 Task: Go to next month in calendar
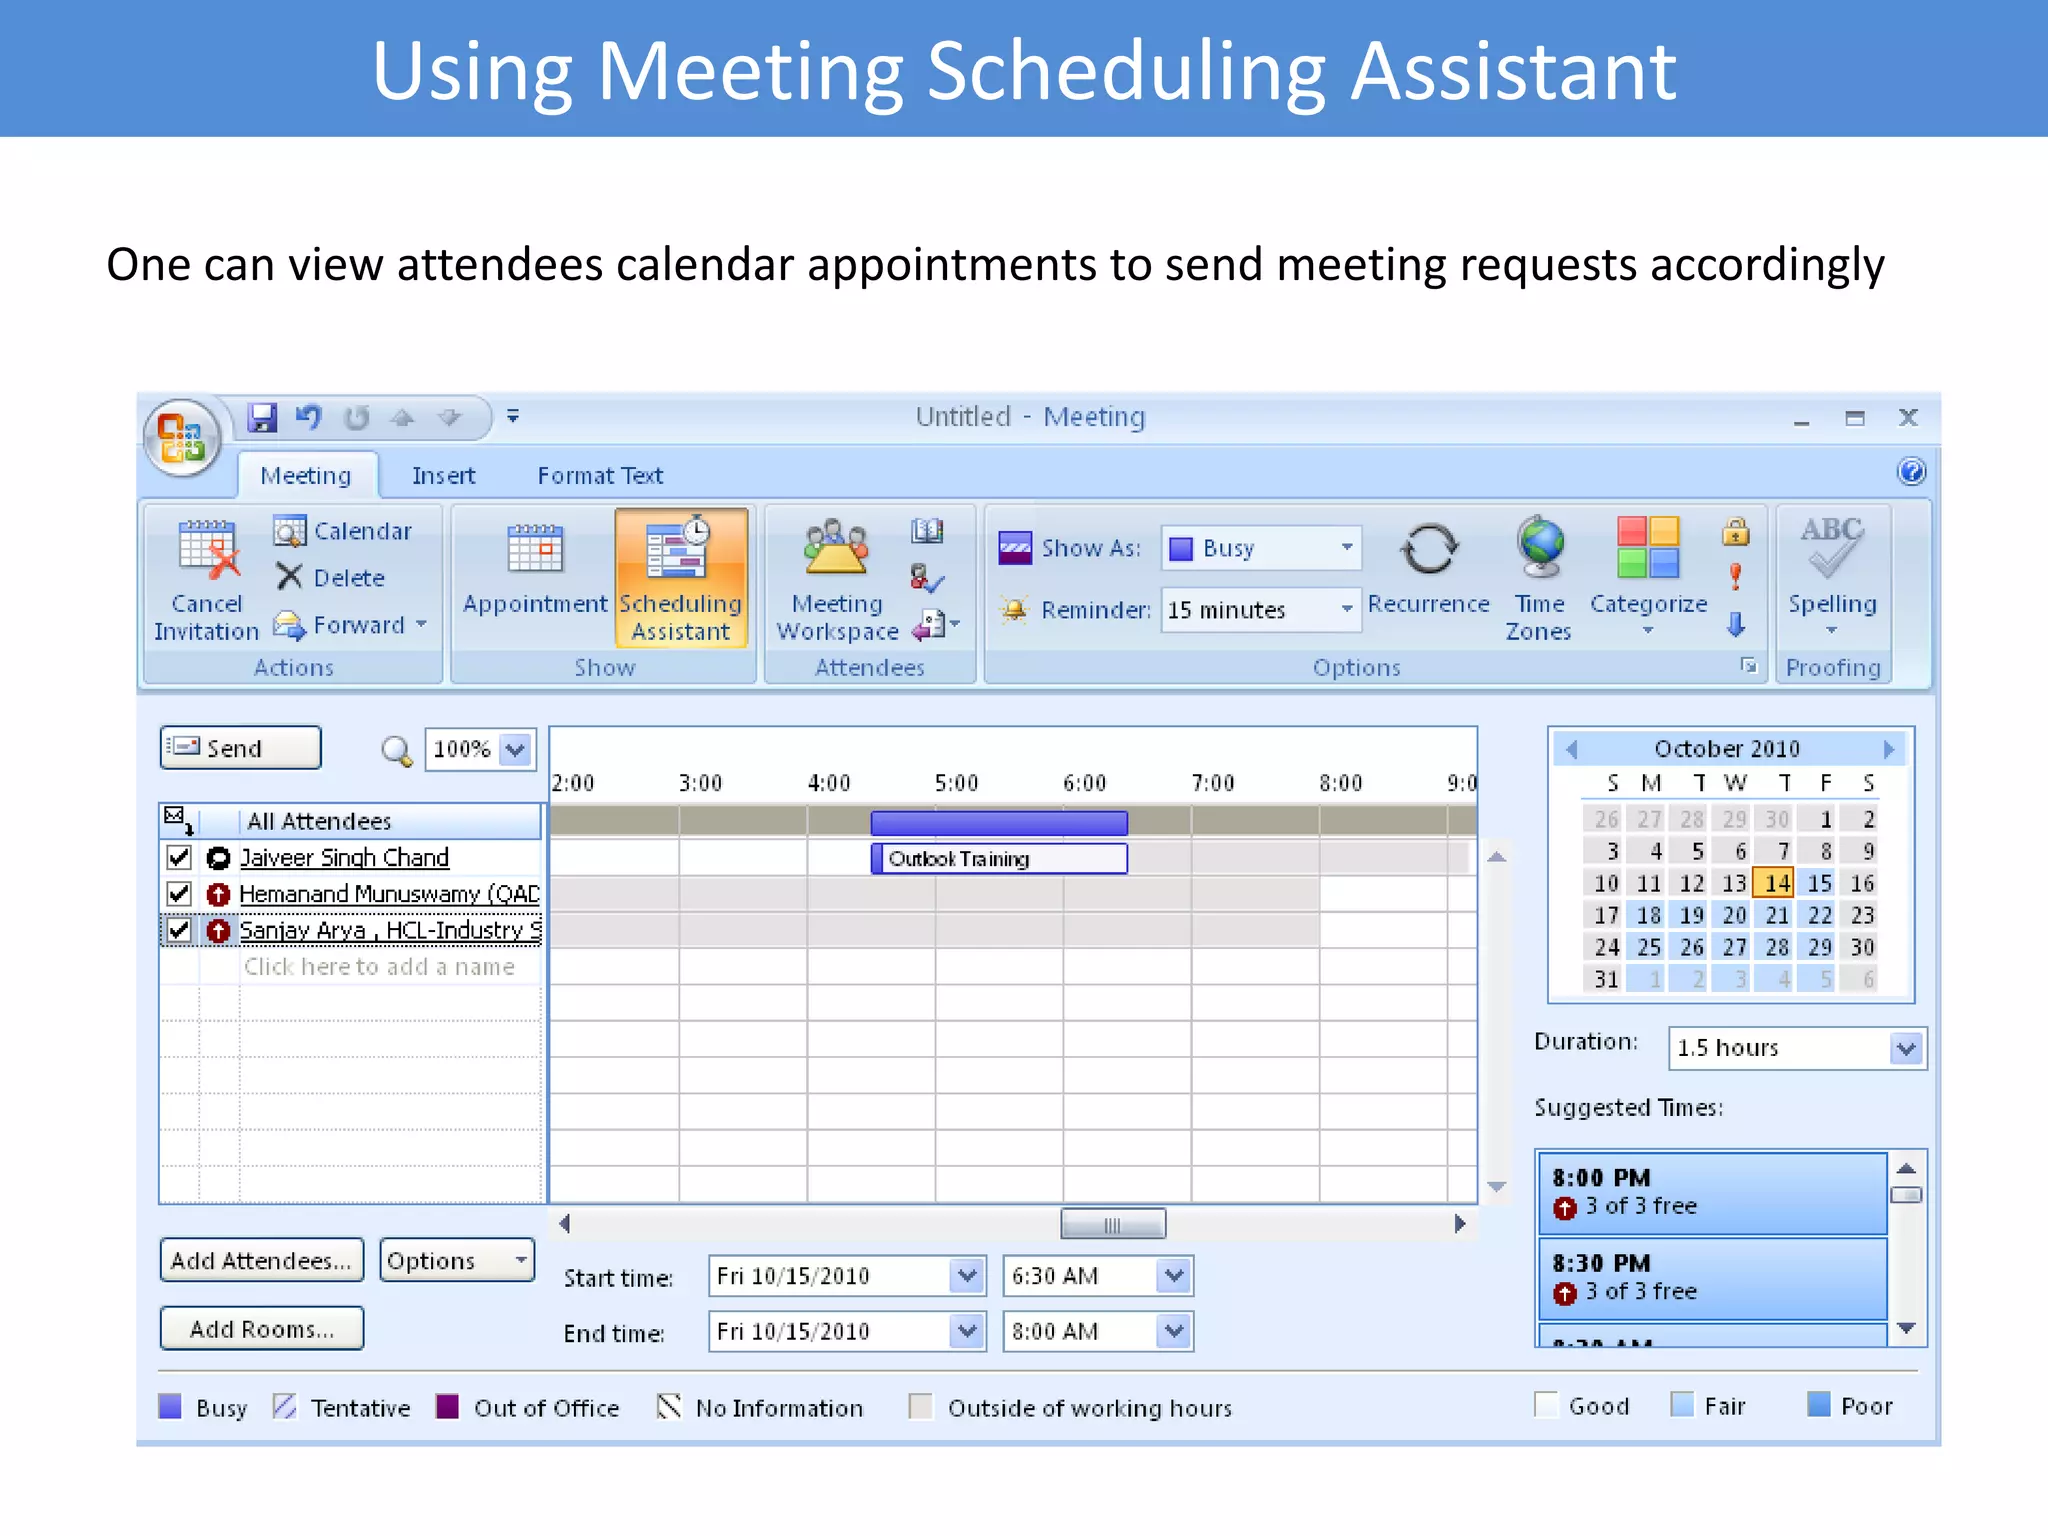[x=1889, y=749]
